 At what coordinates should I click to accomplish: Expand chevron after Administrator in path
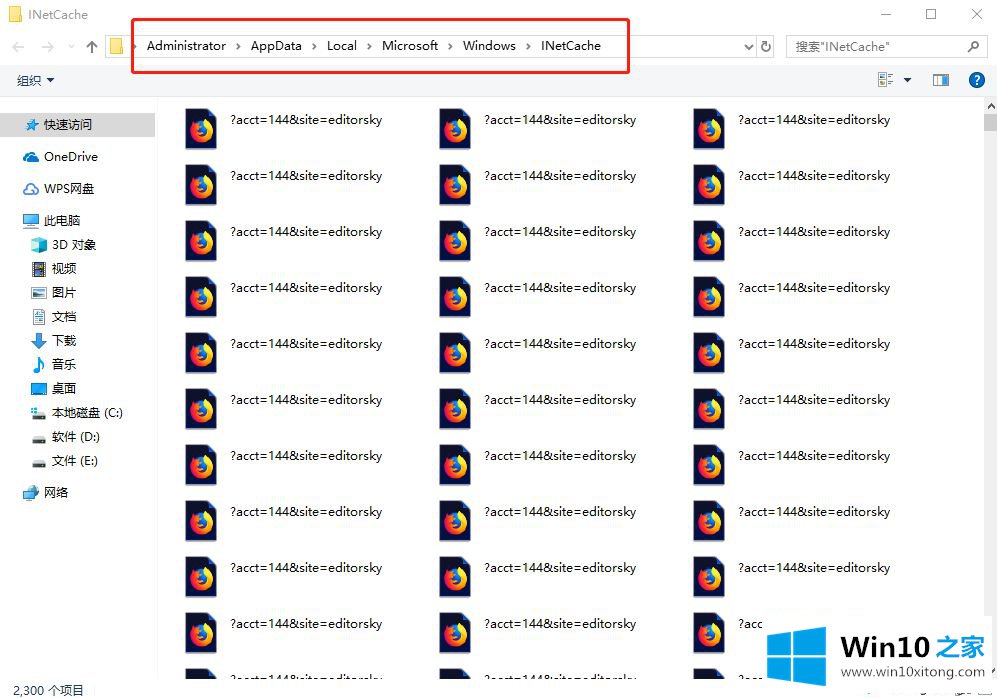[238, 46]
